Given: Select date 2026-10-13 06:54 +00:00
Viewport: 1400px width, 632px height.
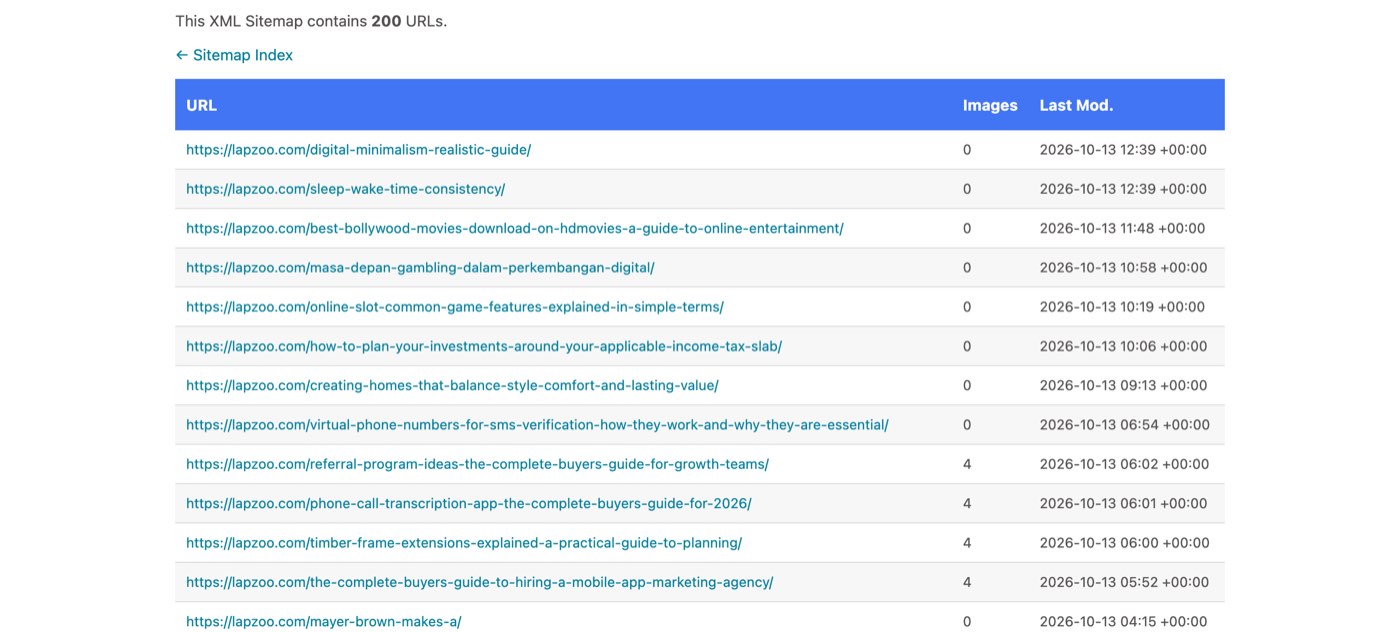Looking at the screenshot, I should [1125, 425].
